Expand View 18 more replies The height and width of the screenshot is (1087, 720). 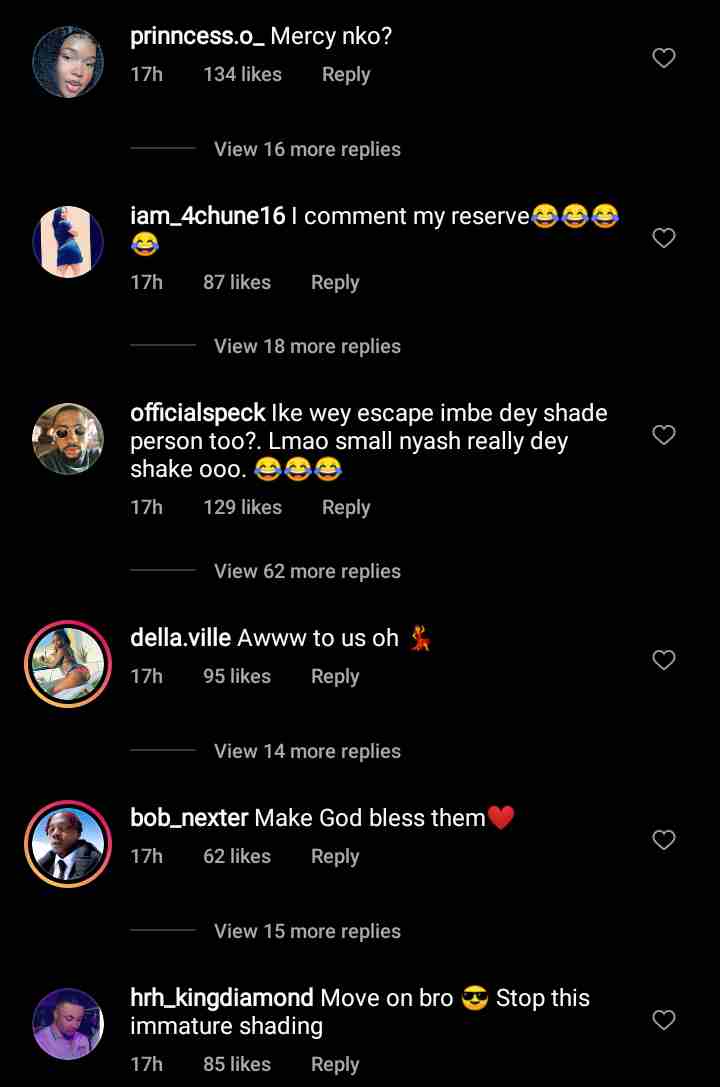pyautogui.click(x=307, y=346)
